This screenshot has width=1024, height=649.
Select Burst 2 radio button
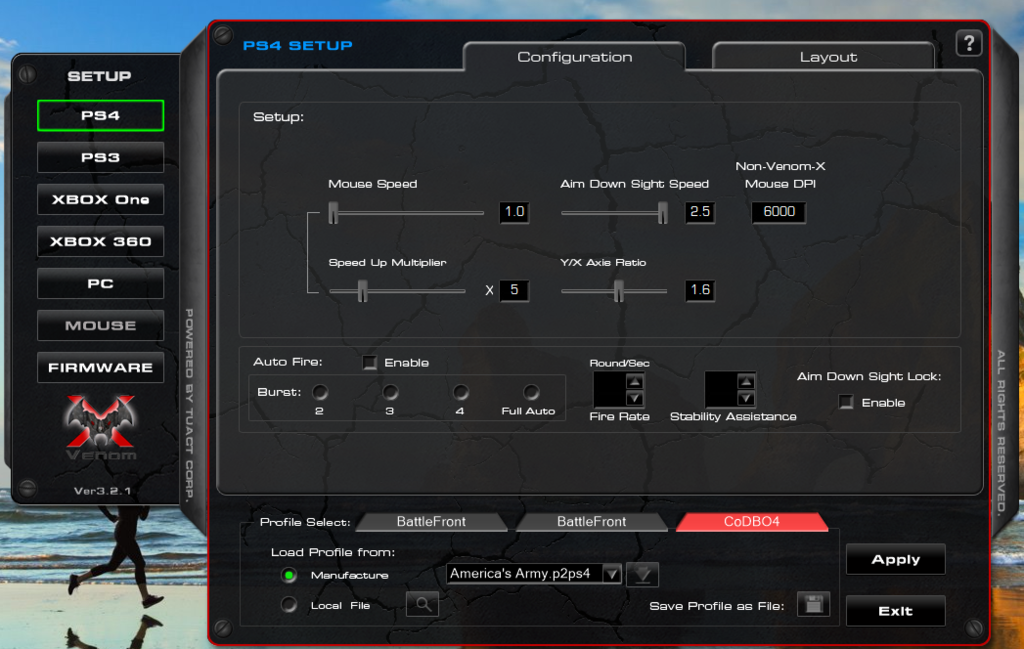tap(319, 392)
